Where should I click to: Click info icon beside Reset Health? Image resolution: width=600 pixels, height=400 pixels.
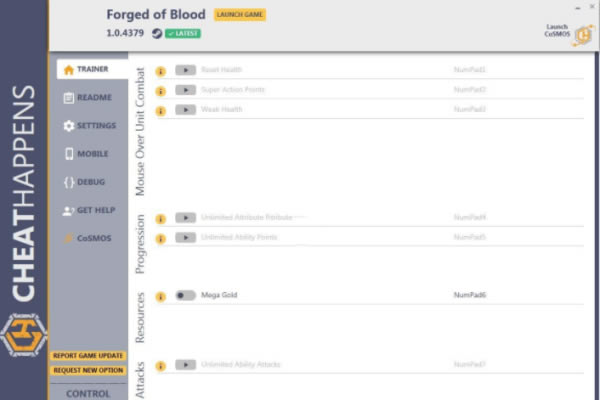coord(160,70)
